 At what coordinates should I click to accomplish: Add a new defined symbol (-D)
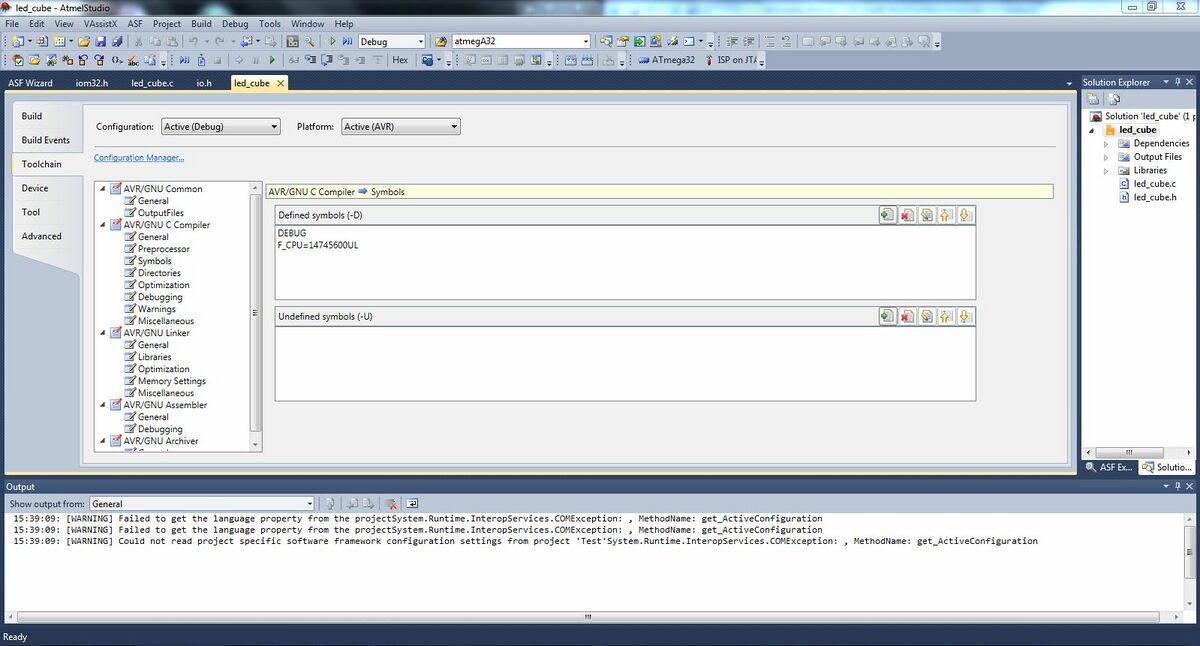(x=887, y=215)
